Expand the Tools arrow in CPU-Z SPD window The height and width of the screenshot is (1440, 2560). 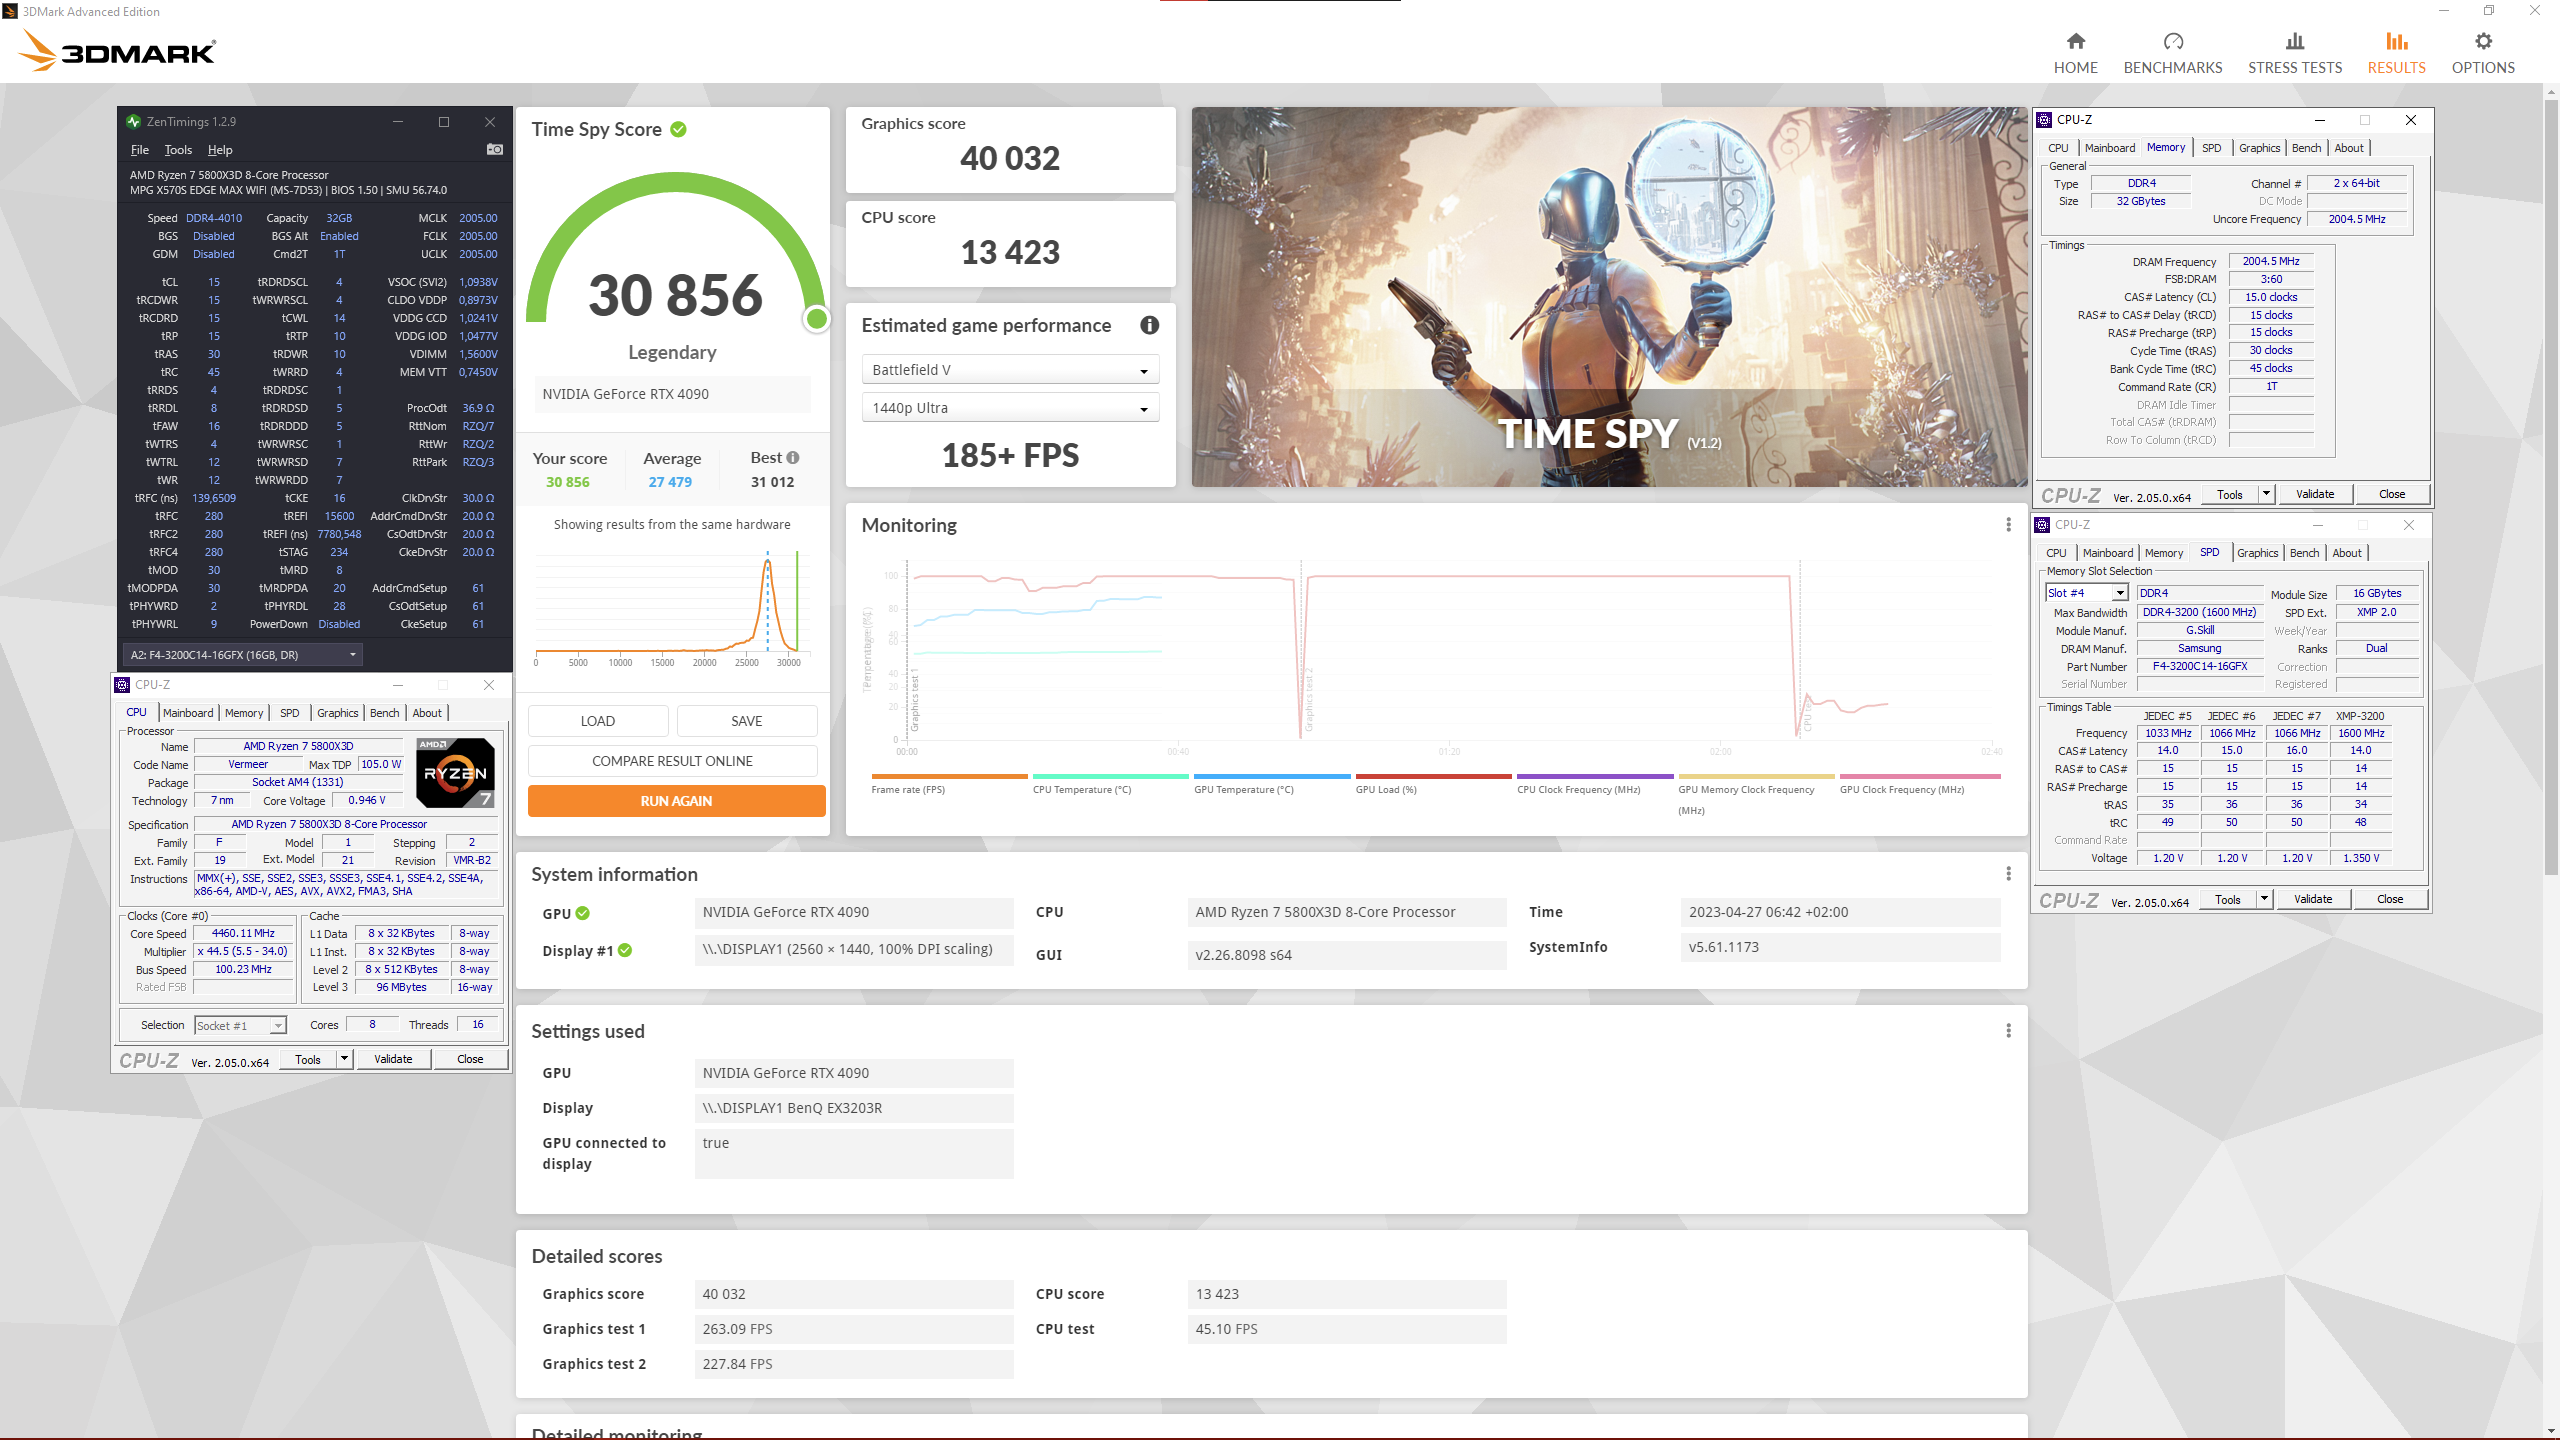[2264, 899]
